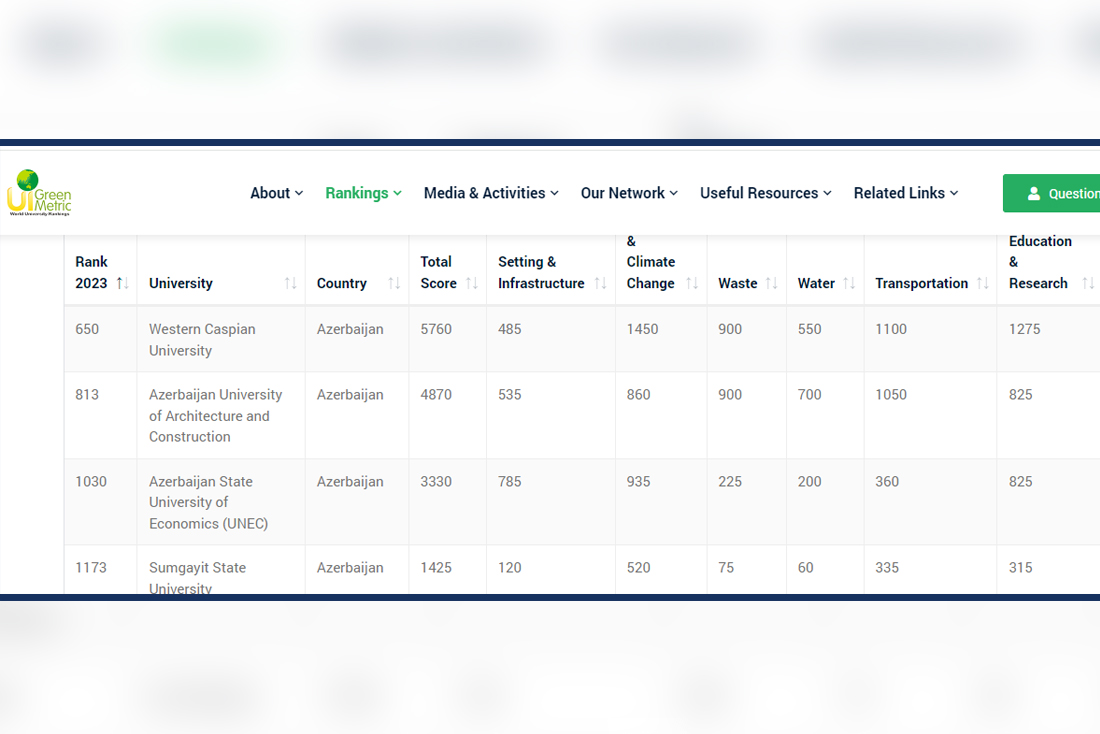1100x734 pixels.
Task: Click Azerbaijan State University of Economics (UNEC)
Action: point(208,502)
